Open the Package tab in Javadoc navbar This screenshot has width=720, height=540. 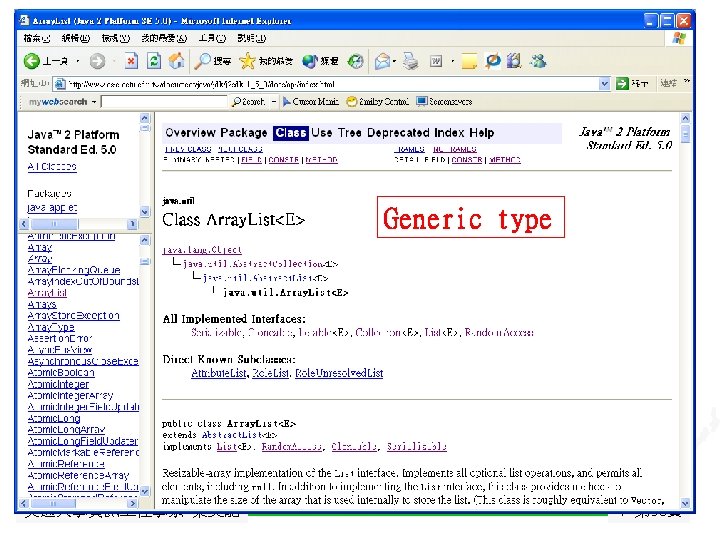point(243,133)
